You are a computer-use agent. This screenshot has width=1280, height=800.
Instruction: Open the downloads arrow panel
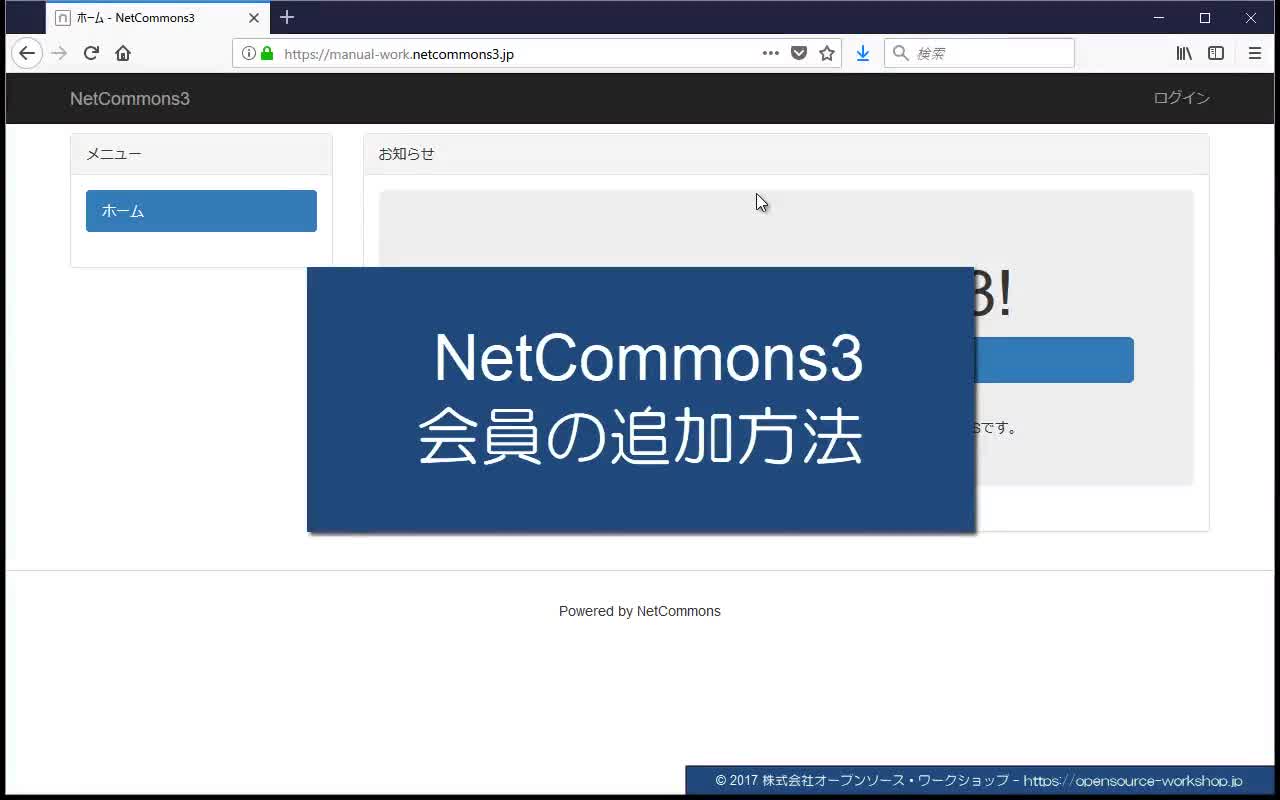point(863,53)
